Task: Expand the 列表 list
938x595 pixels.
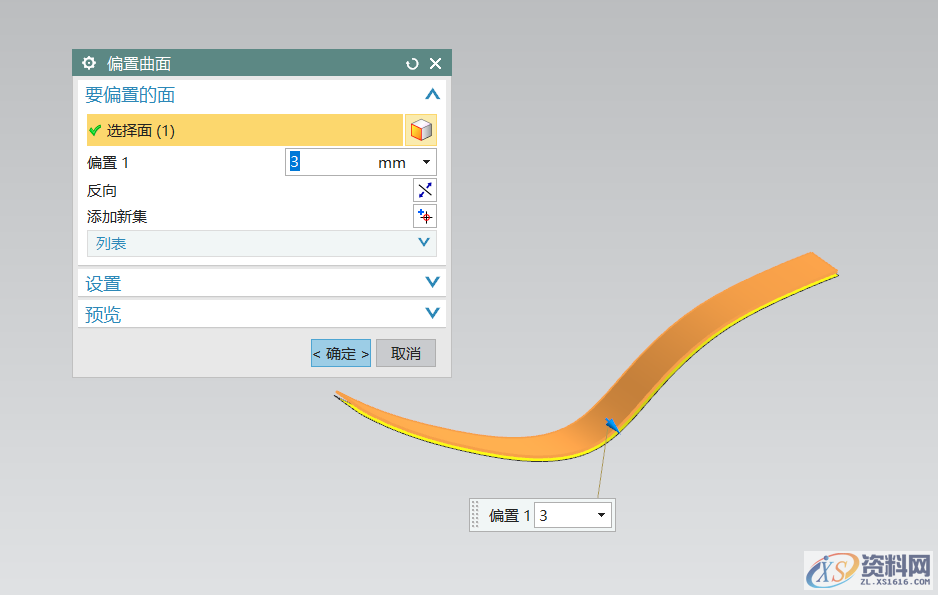Action: [x=424, y=243]
